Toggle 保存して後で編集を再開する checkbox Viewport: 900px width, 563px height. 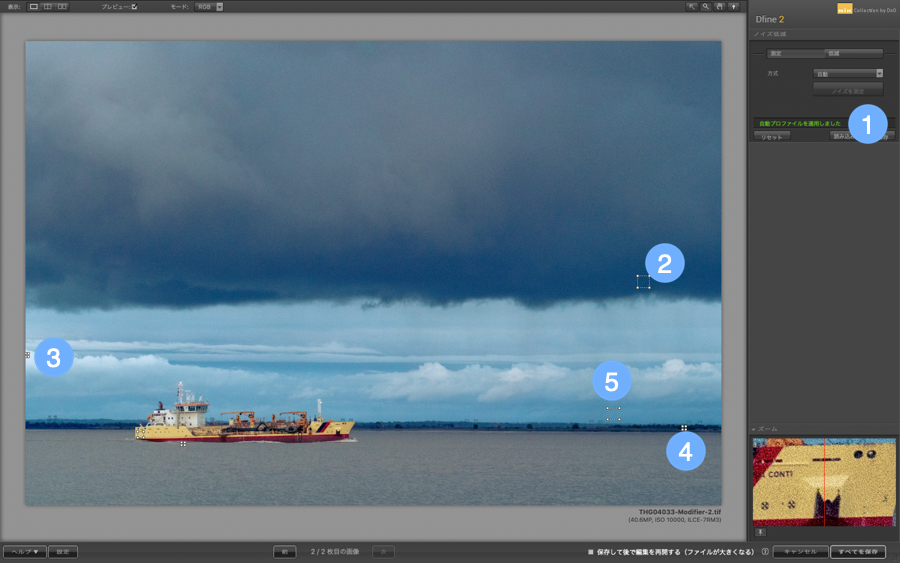pyautogui.click(x=591, y=552)
